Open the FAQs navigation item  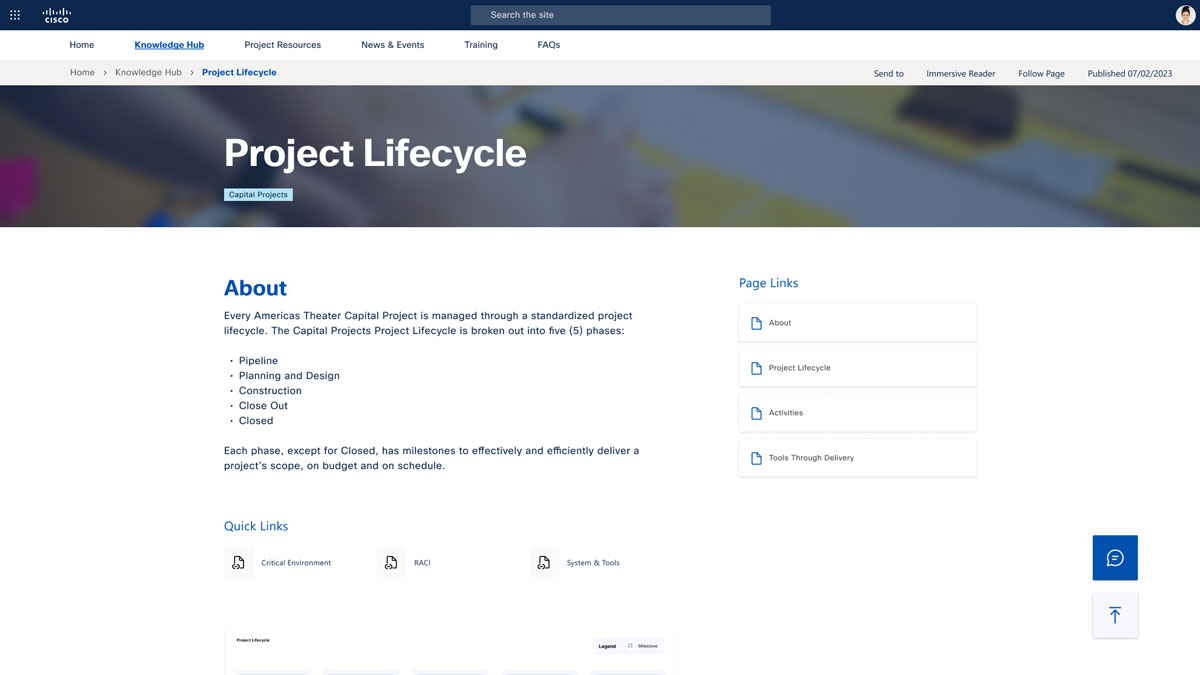(x=548, y=44)
